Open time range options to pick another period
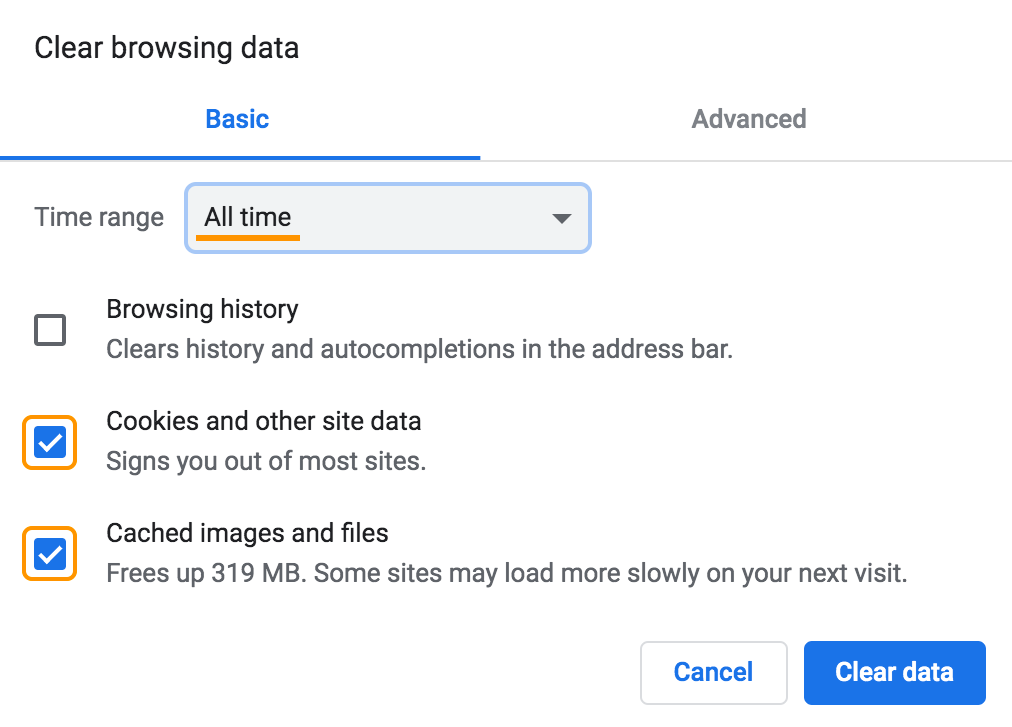 coord(387,218)
